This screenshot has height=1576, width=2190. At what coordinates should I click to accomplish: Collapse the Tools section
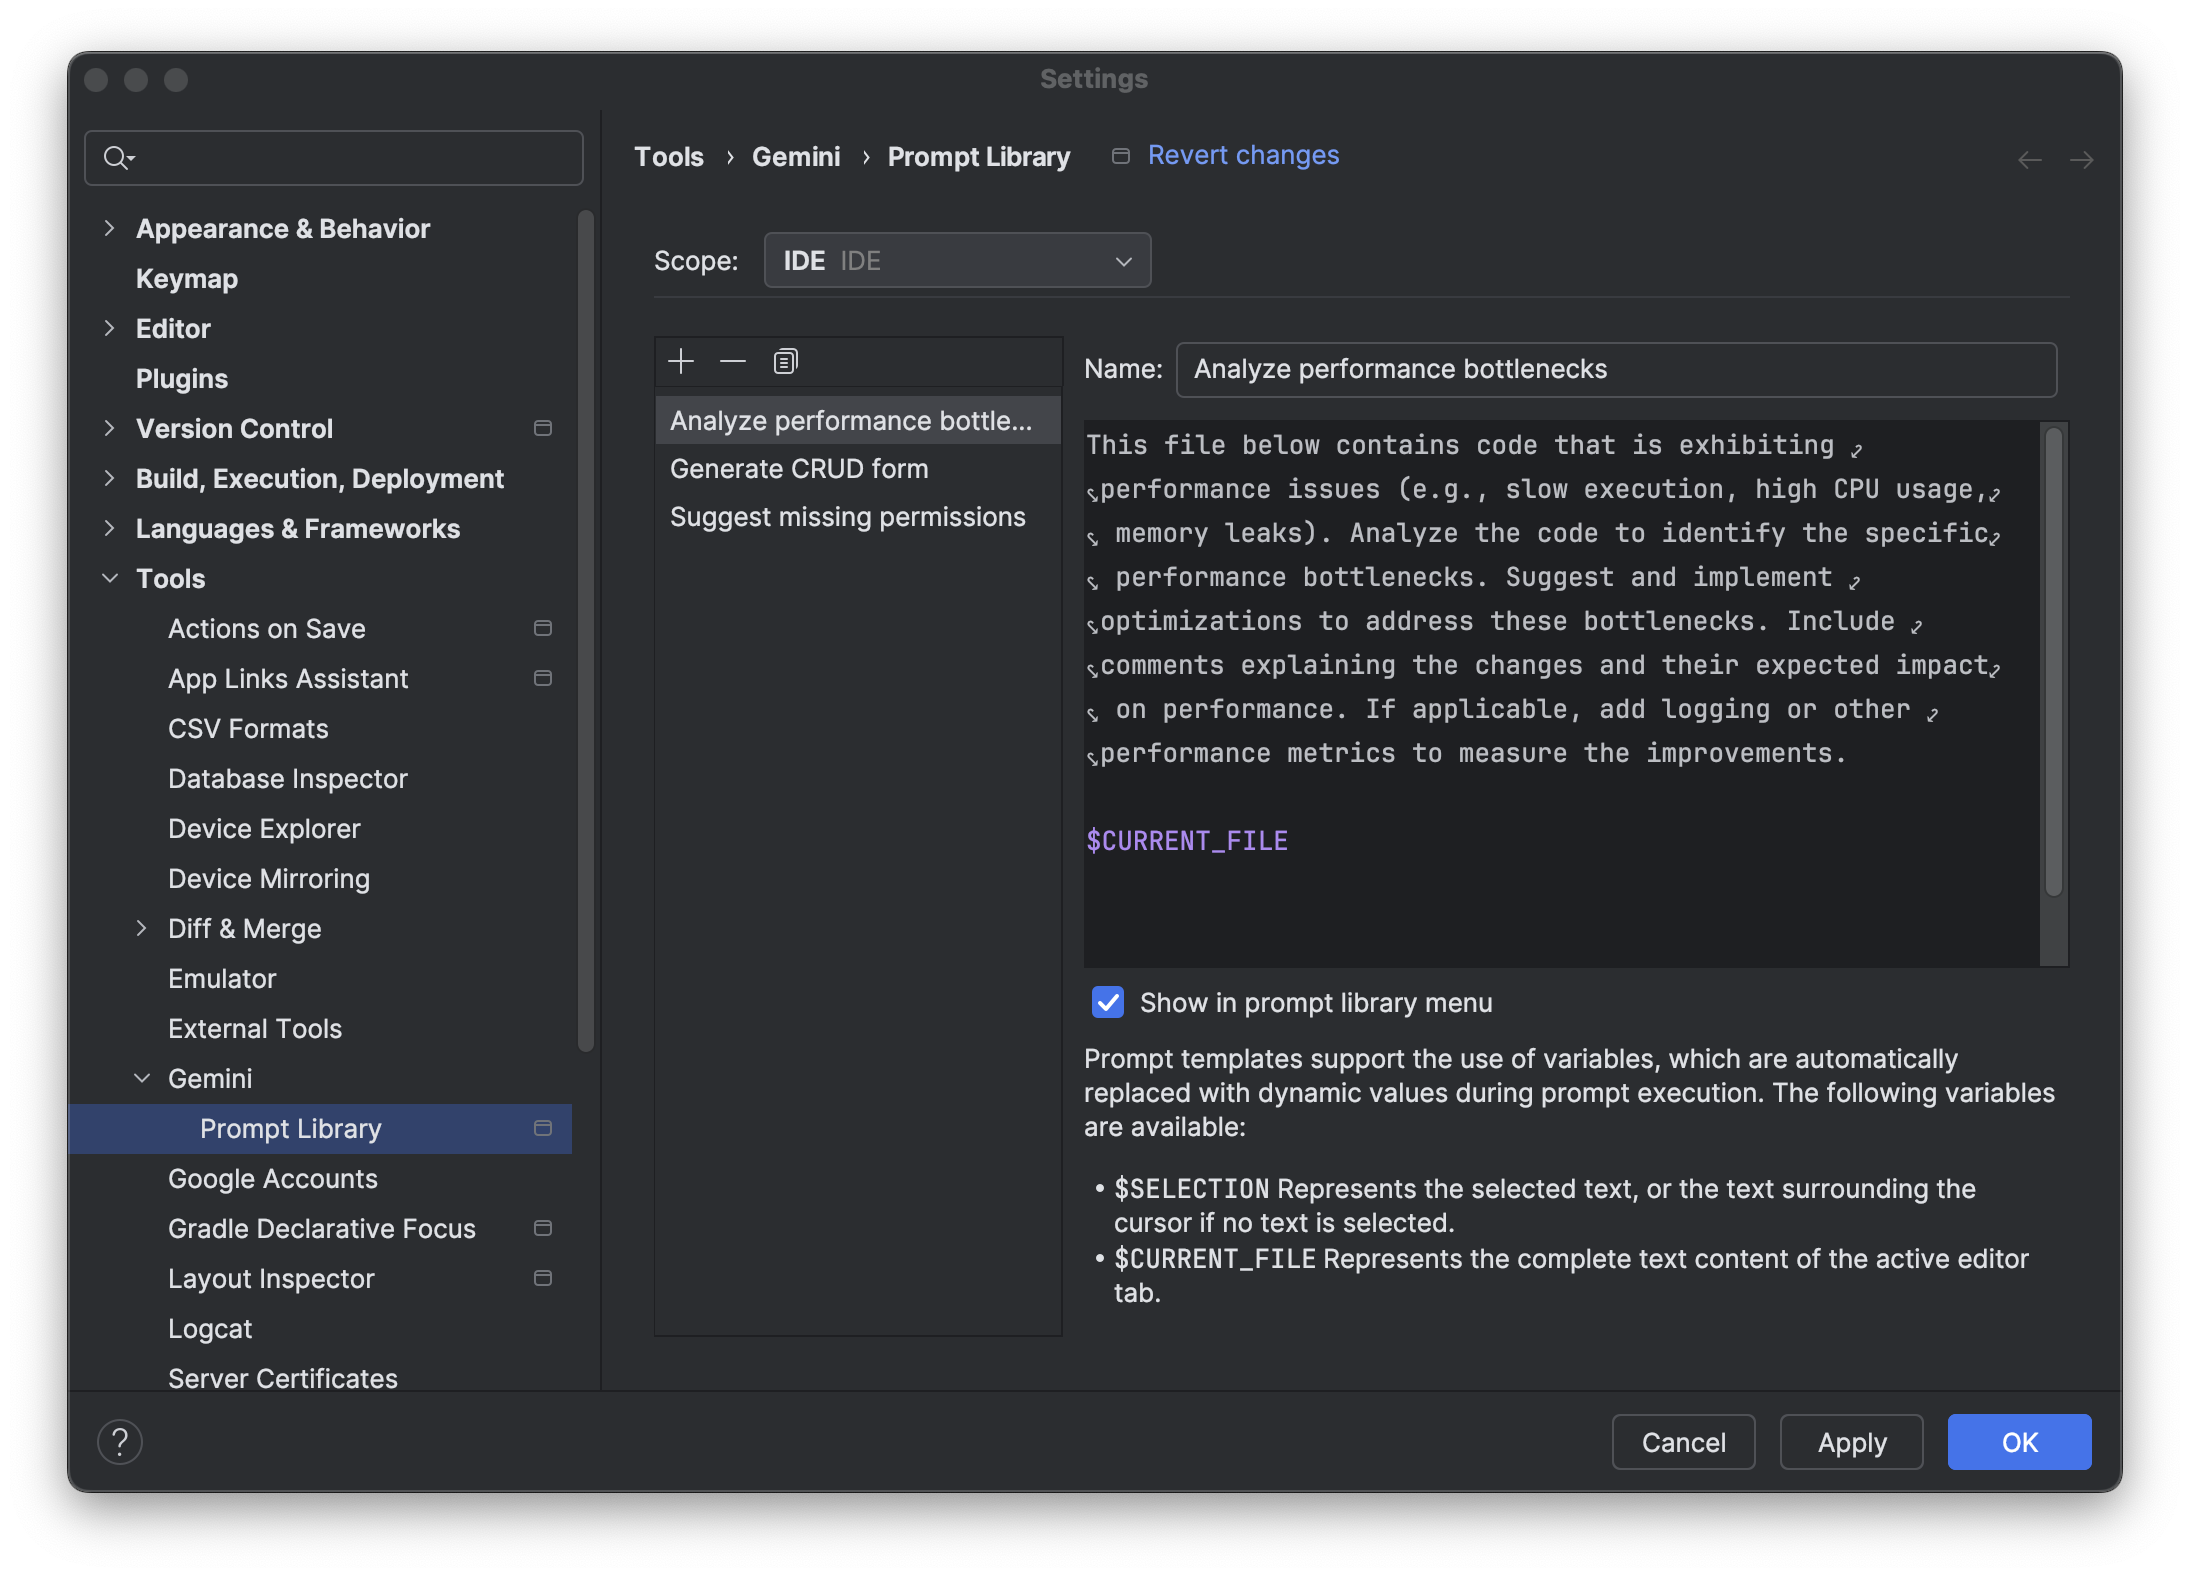point(110,578)
